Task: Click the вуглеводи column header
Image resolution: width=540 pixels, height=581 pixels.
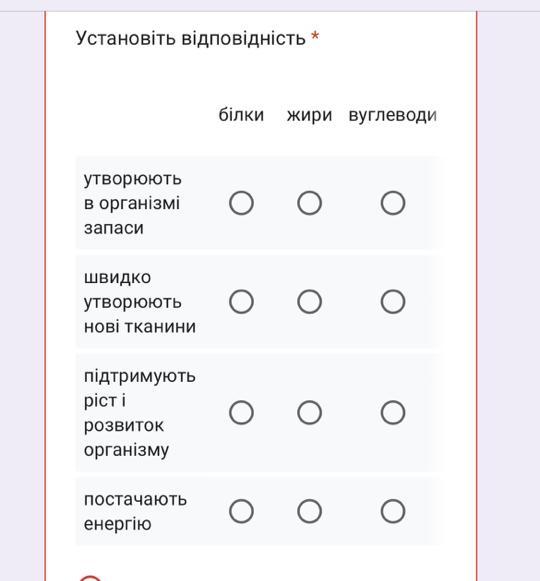Action: point(393,115)
